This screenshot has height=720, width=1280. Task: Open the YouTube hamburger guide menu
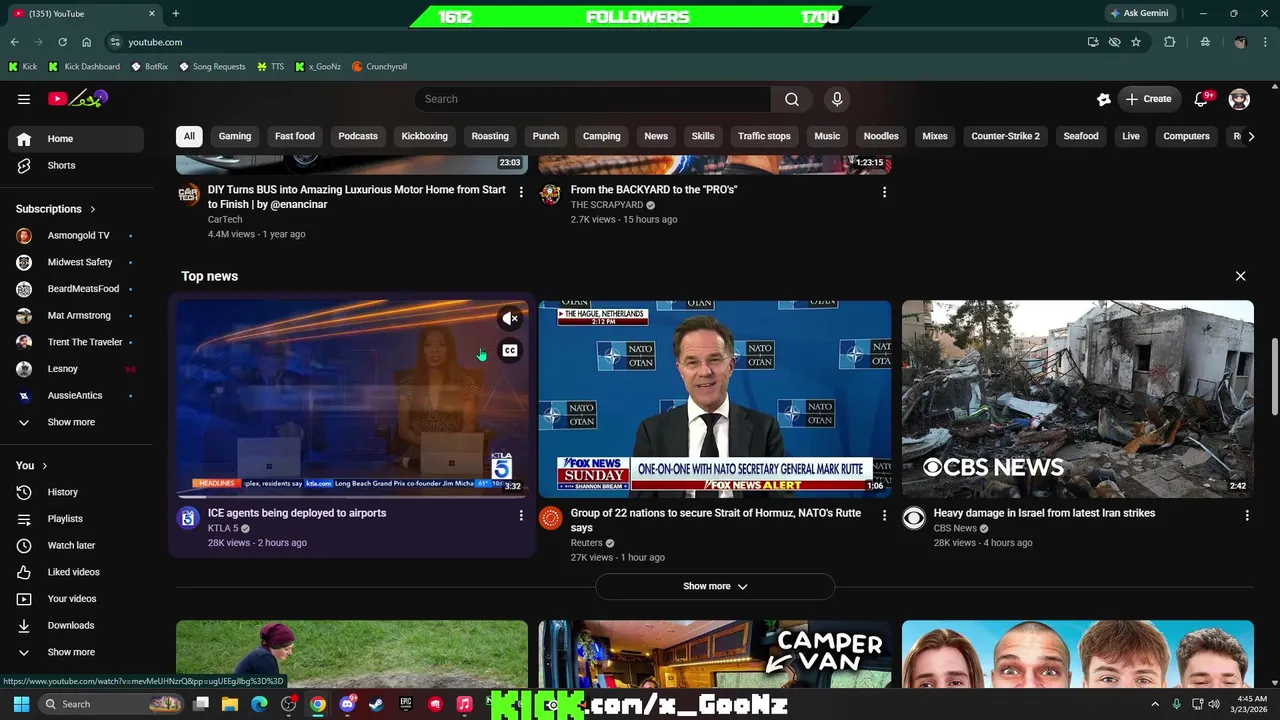click(24, 99)
